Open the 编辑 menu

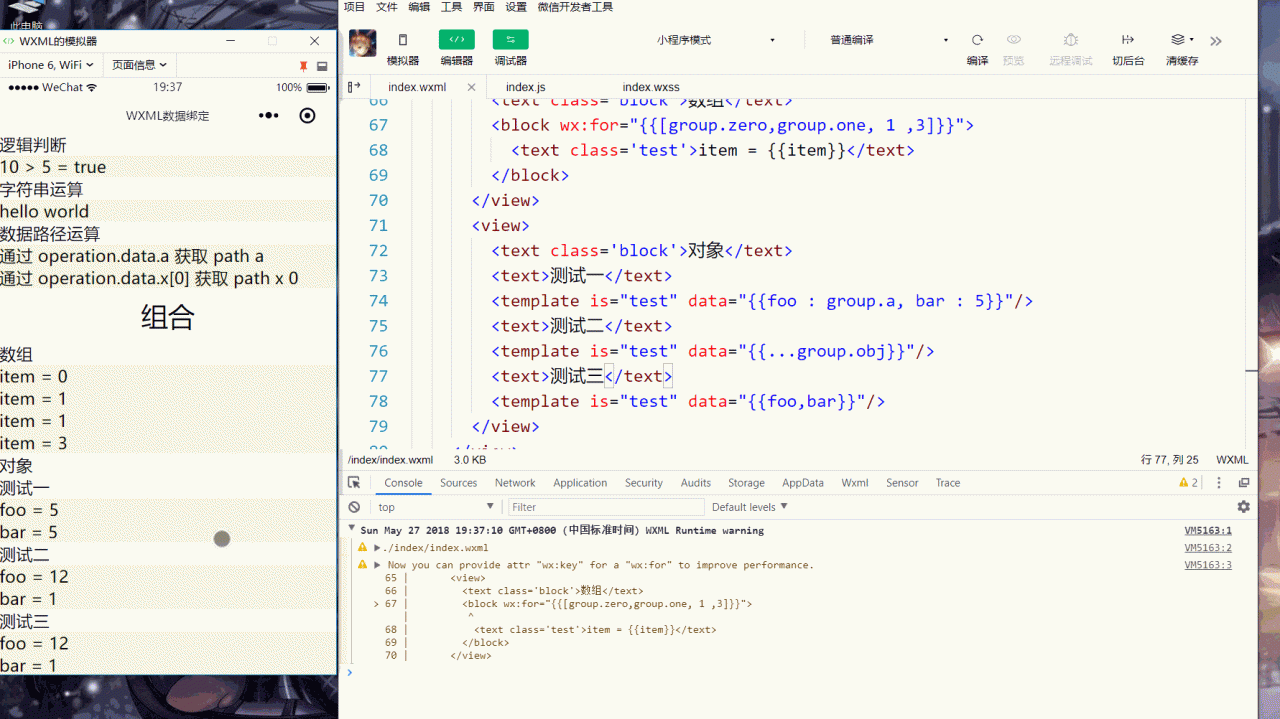419,7
